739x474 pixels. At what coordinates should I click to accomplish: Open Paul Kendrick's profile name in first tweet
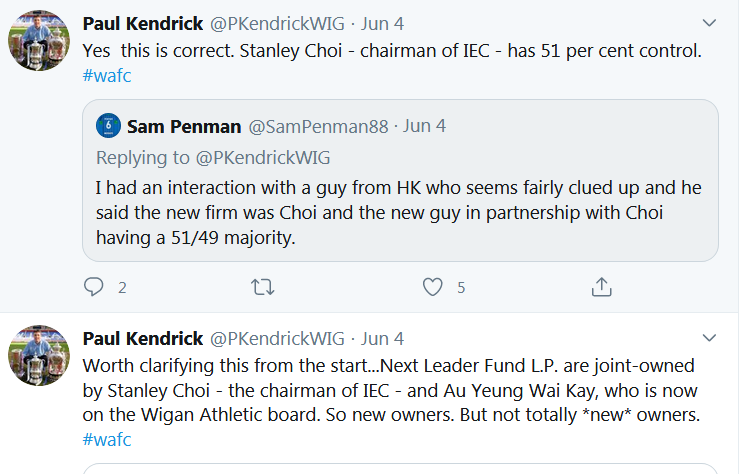pos(142,23)
